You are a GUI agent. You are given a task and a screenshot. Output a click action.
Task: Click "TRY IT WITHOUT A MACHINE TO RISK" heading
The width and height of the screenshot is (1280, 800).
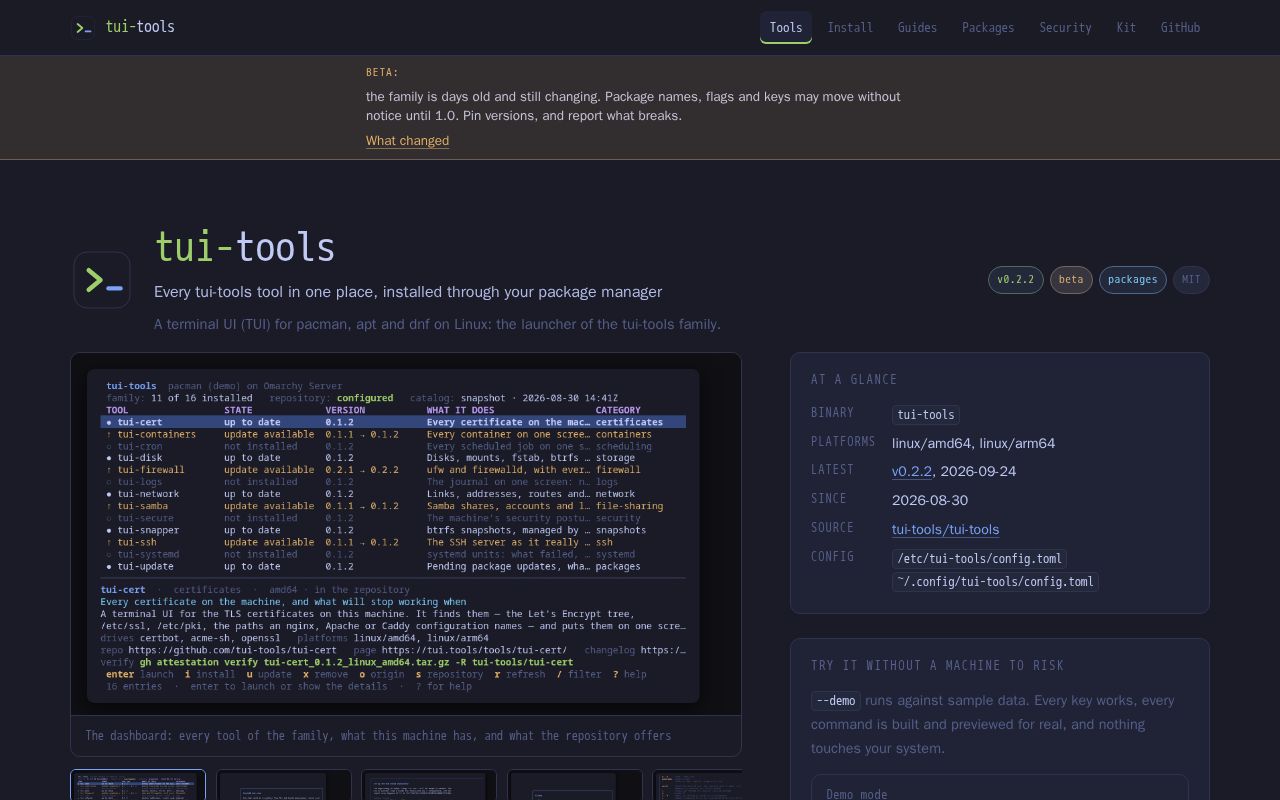(x=937, y=665)
